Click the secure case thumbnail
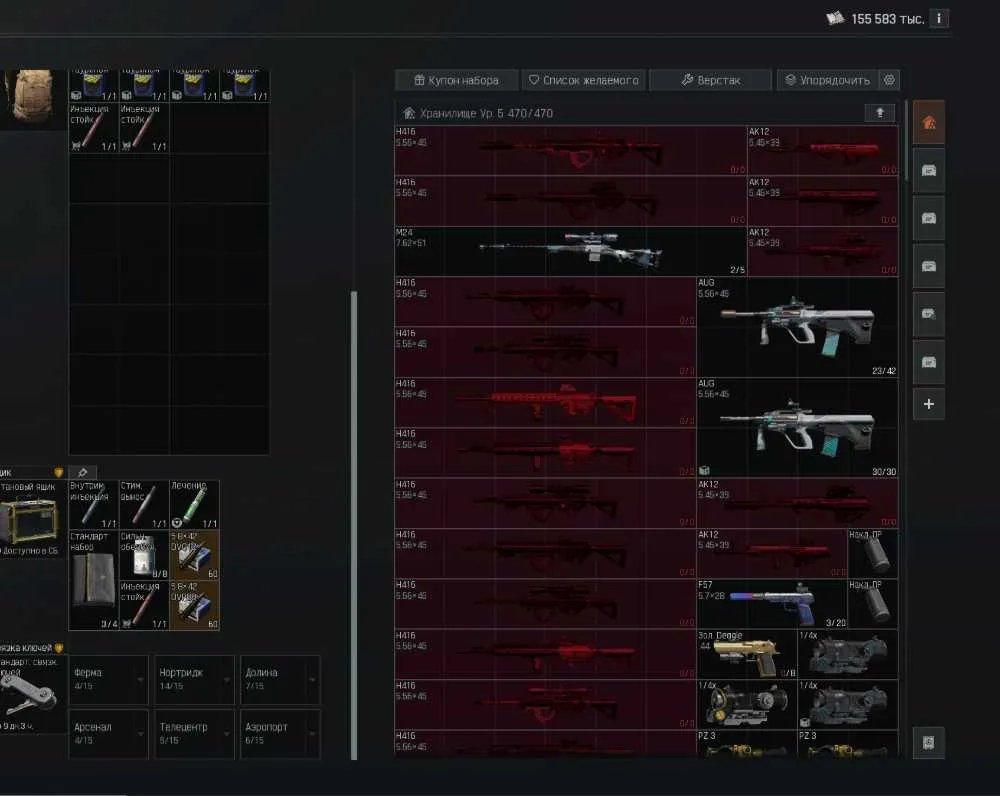 point(29,520)
